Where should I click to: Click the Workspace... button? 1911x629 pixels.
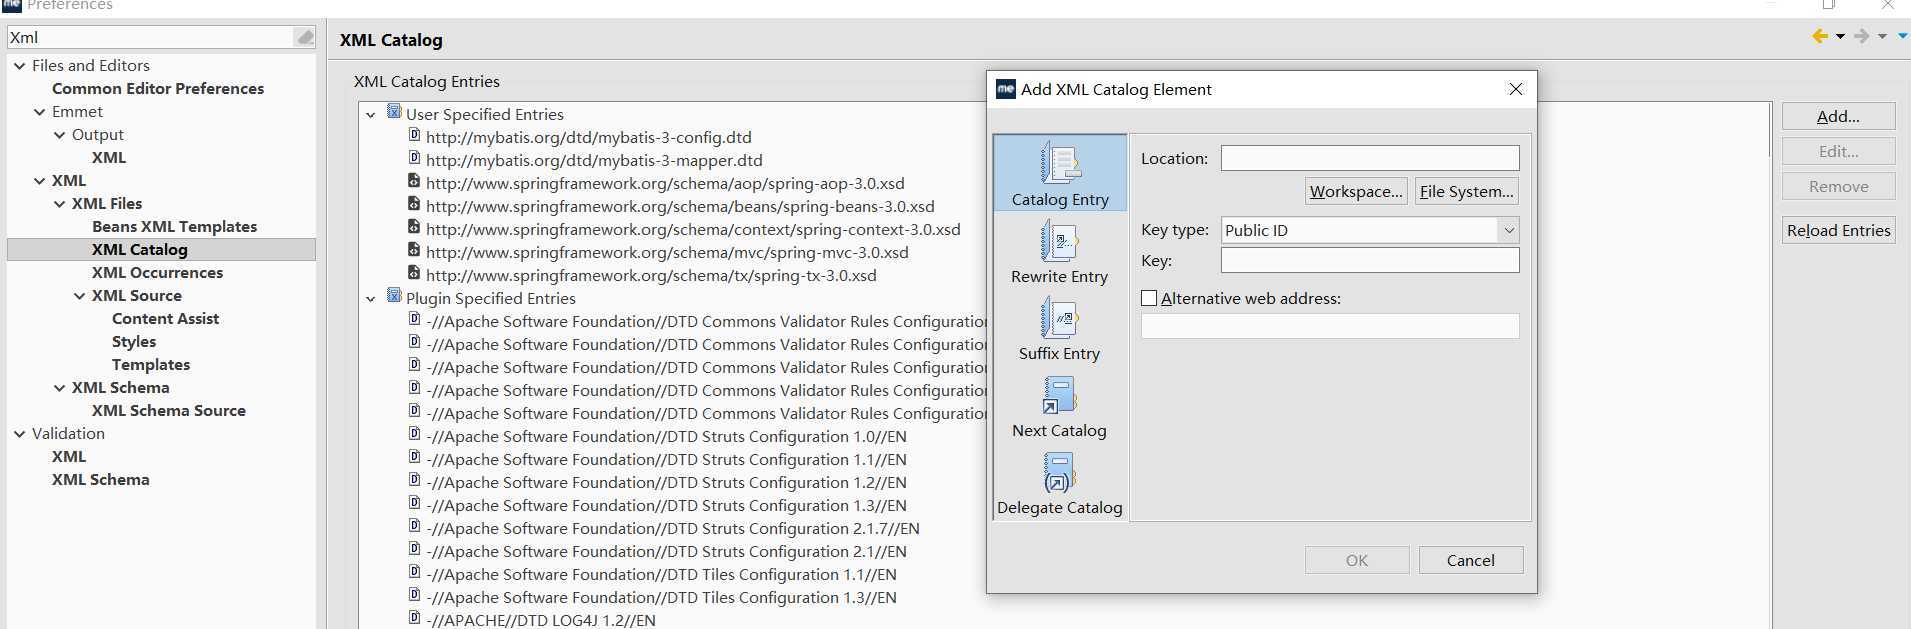pos(1356,191)
